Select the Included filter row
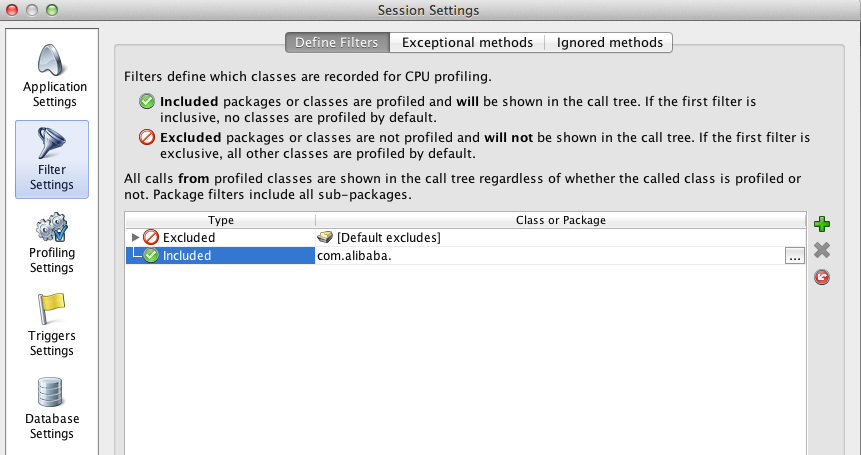861x455 pixels. point(466,256)
